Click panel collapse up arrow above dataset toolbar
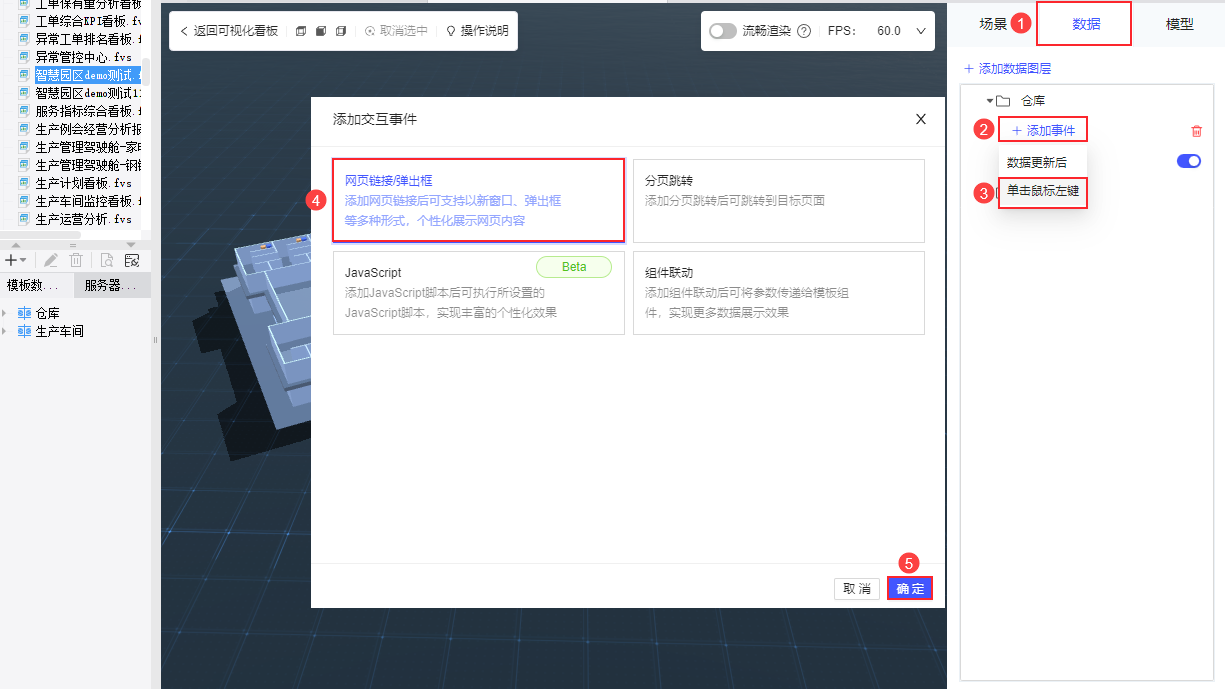Screen dimensions: 1225x689 (15, 244)
